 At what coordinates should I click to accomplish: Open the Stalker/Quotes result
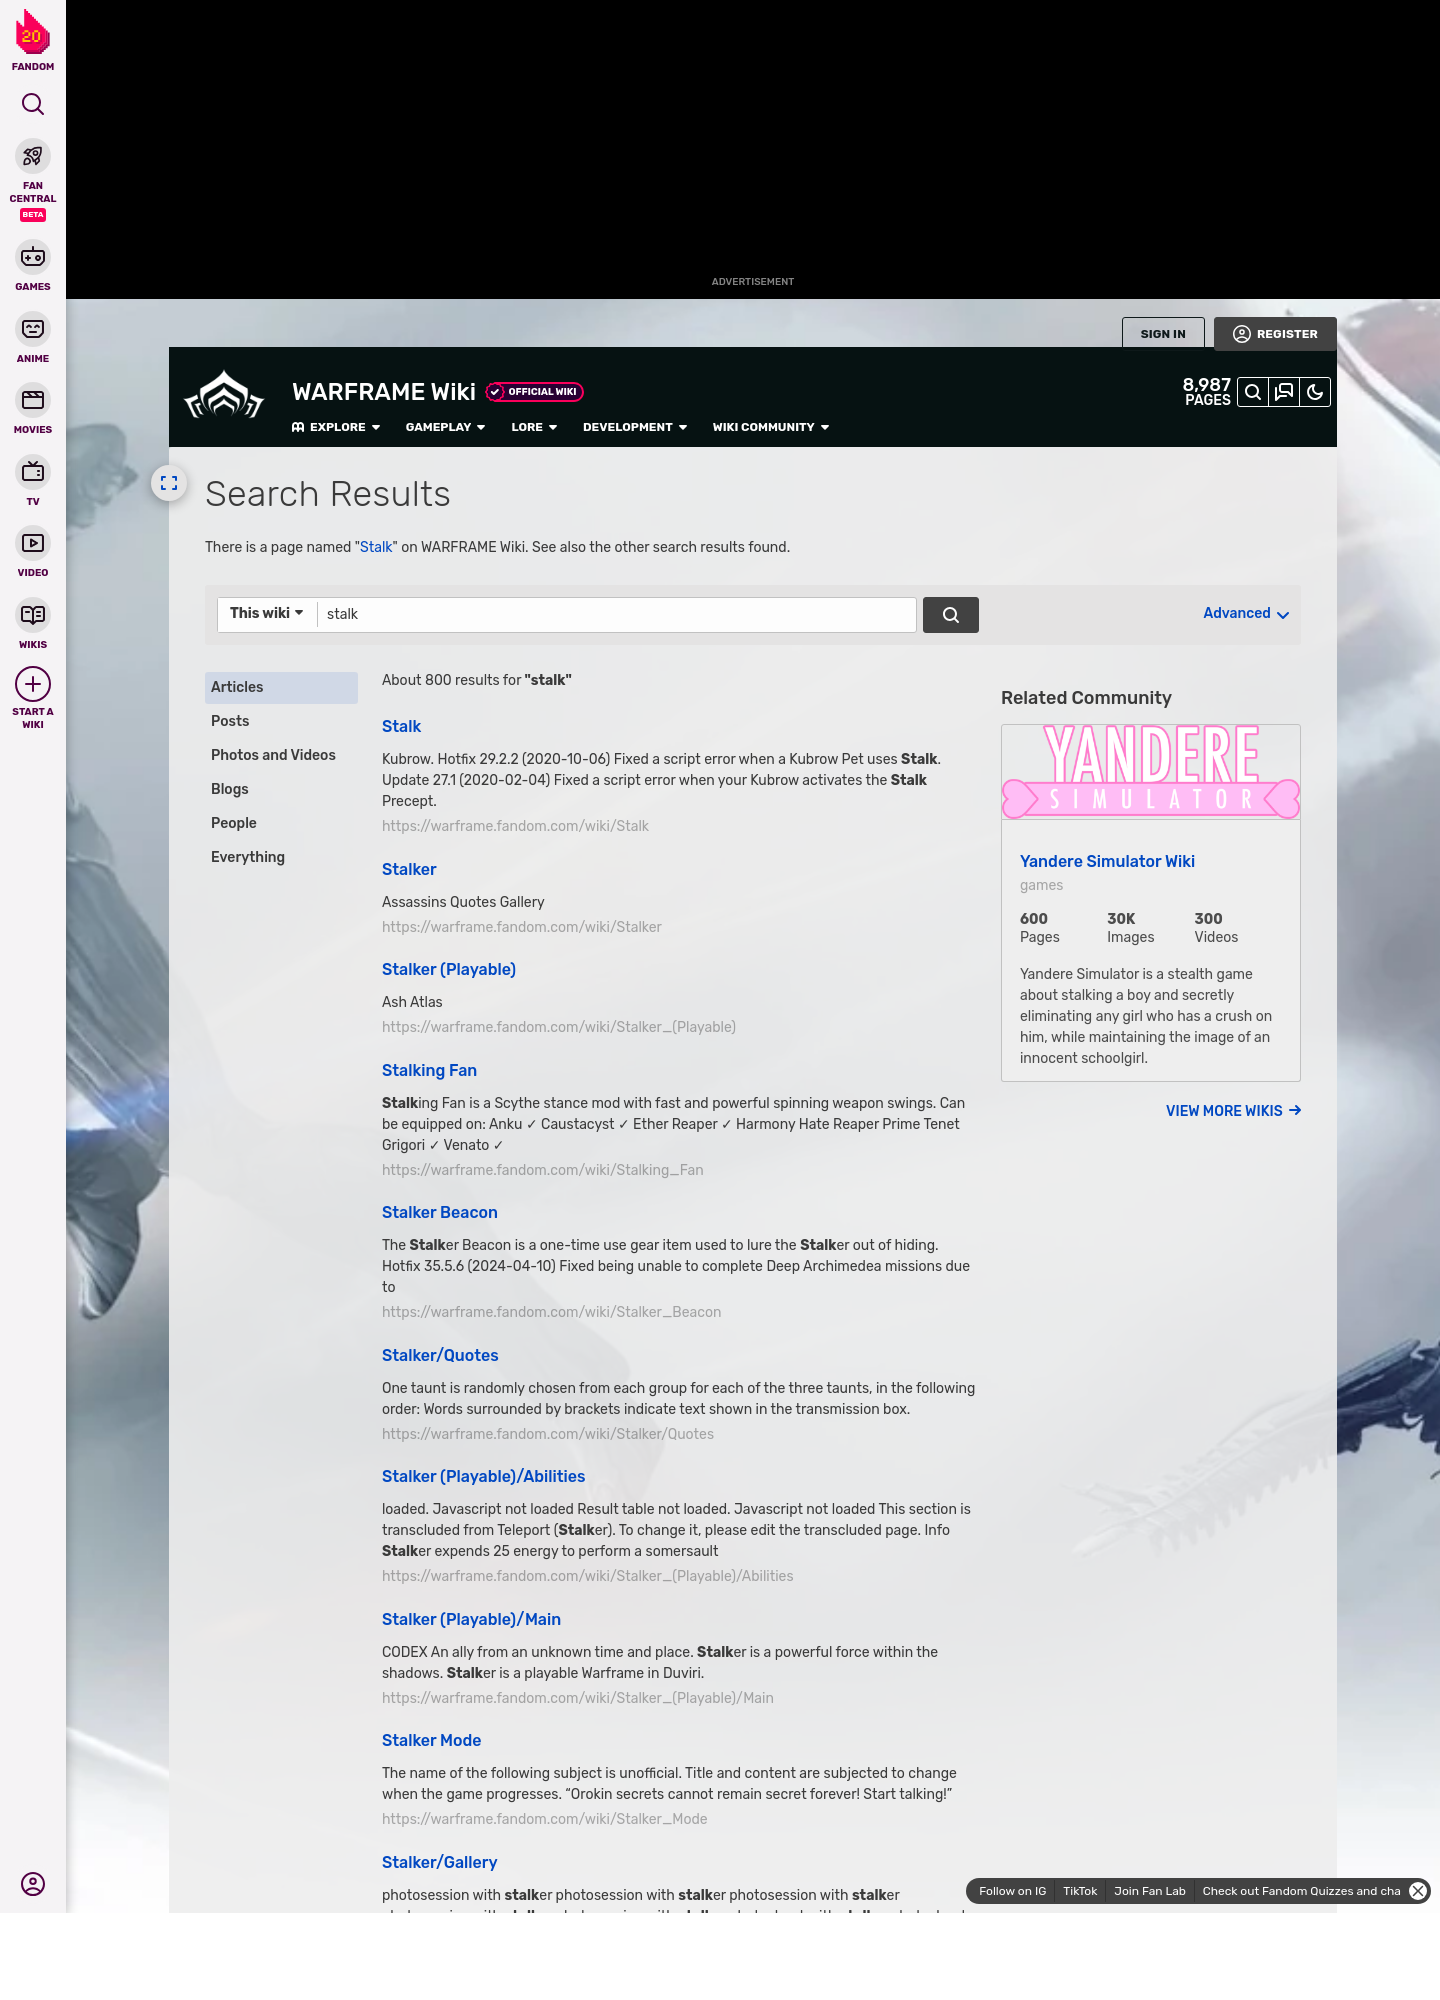pyautogui.click(x=440, y=1355)
